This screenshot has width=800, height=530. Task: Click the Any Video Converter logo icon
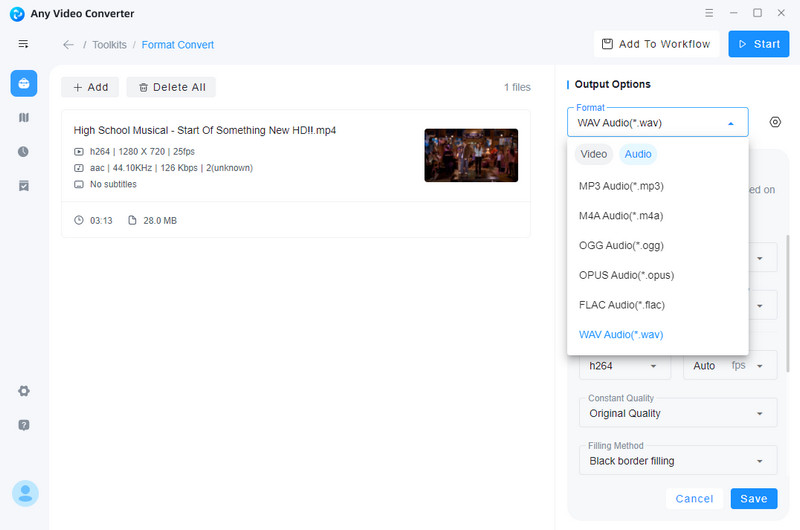pos(17,14)
